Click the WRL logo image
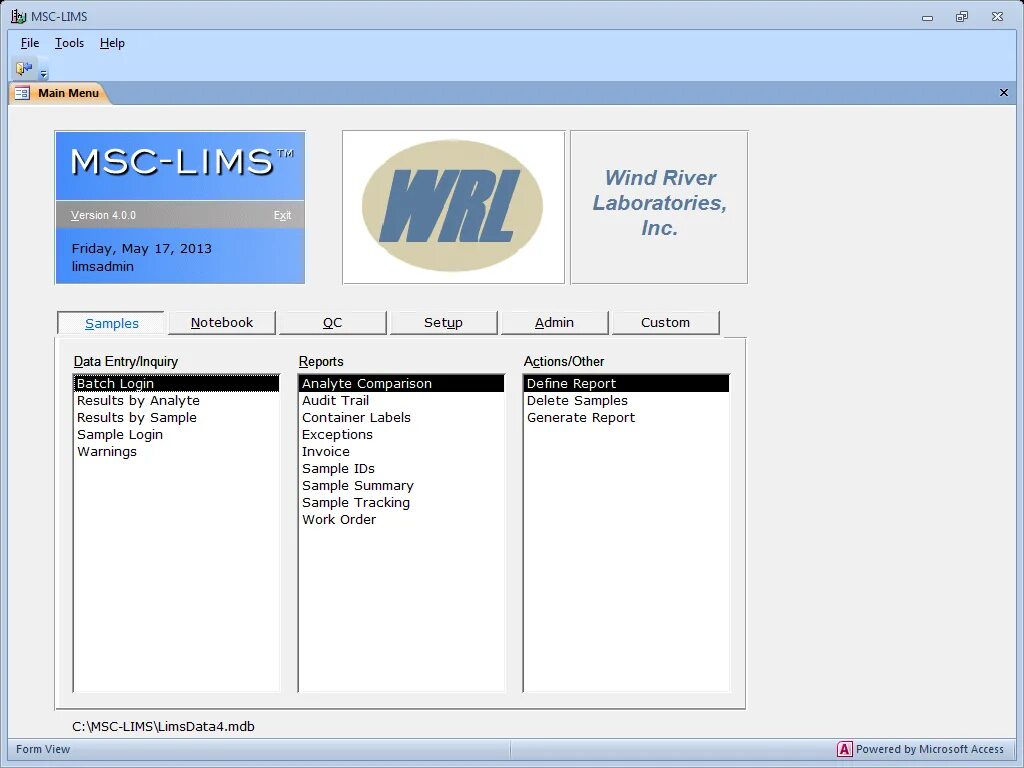Screen dimensions: 1024x768 point(453,207)
